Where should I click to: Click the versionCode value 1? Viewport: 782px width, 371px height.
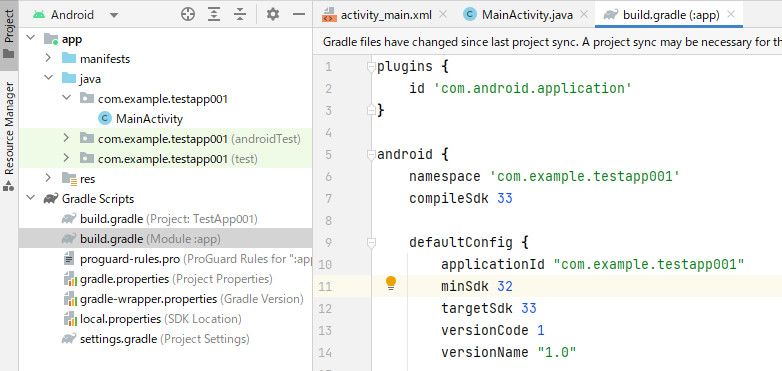(541, 330)
